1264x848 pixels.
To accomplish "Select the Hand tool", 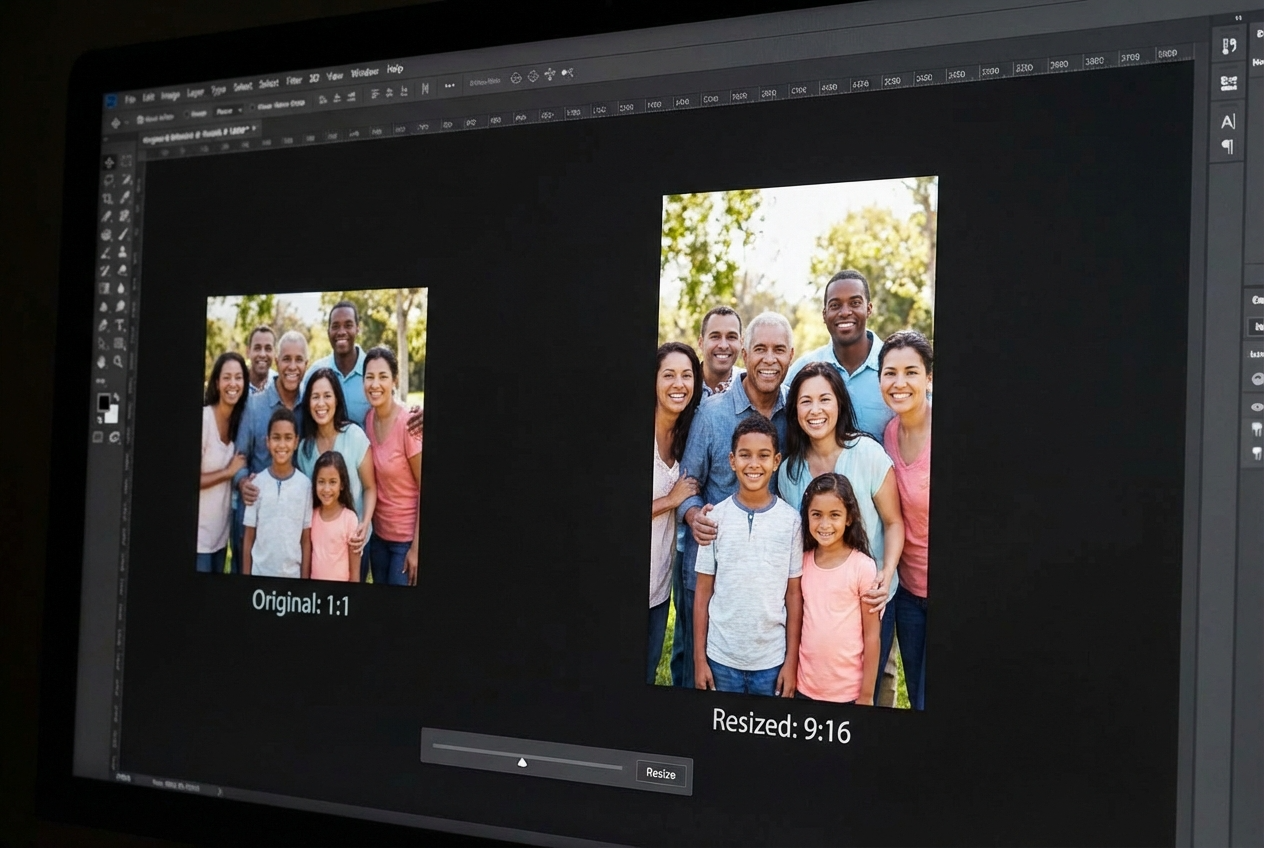I will (x=103, y=361).
